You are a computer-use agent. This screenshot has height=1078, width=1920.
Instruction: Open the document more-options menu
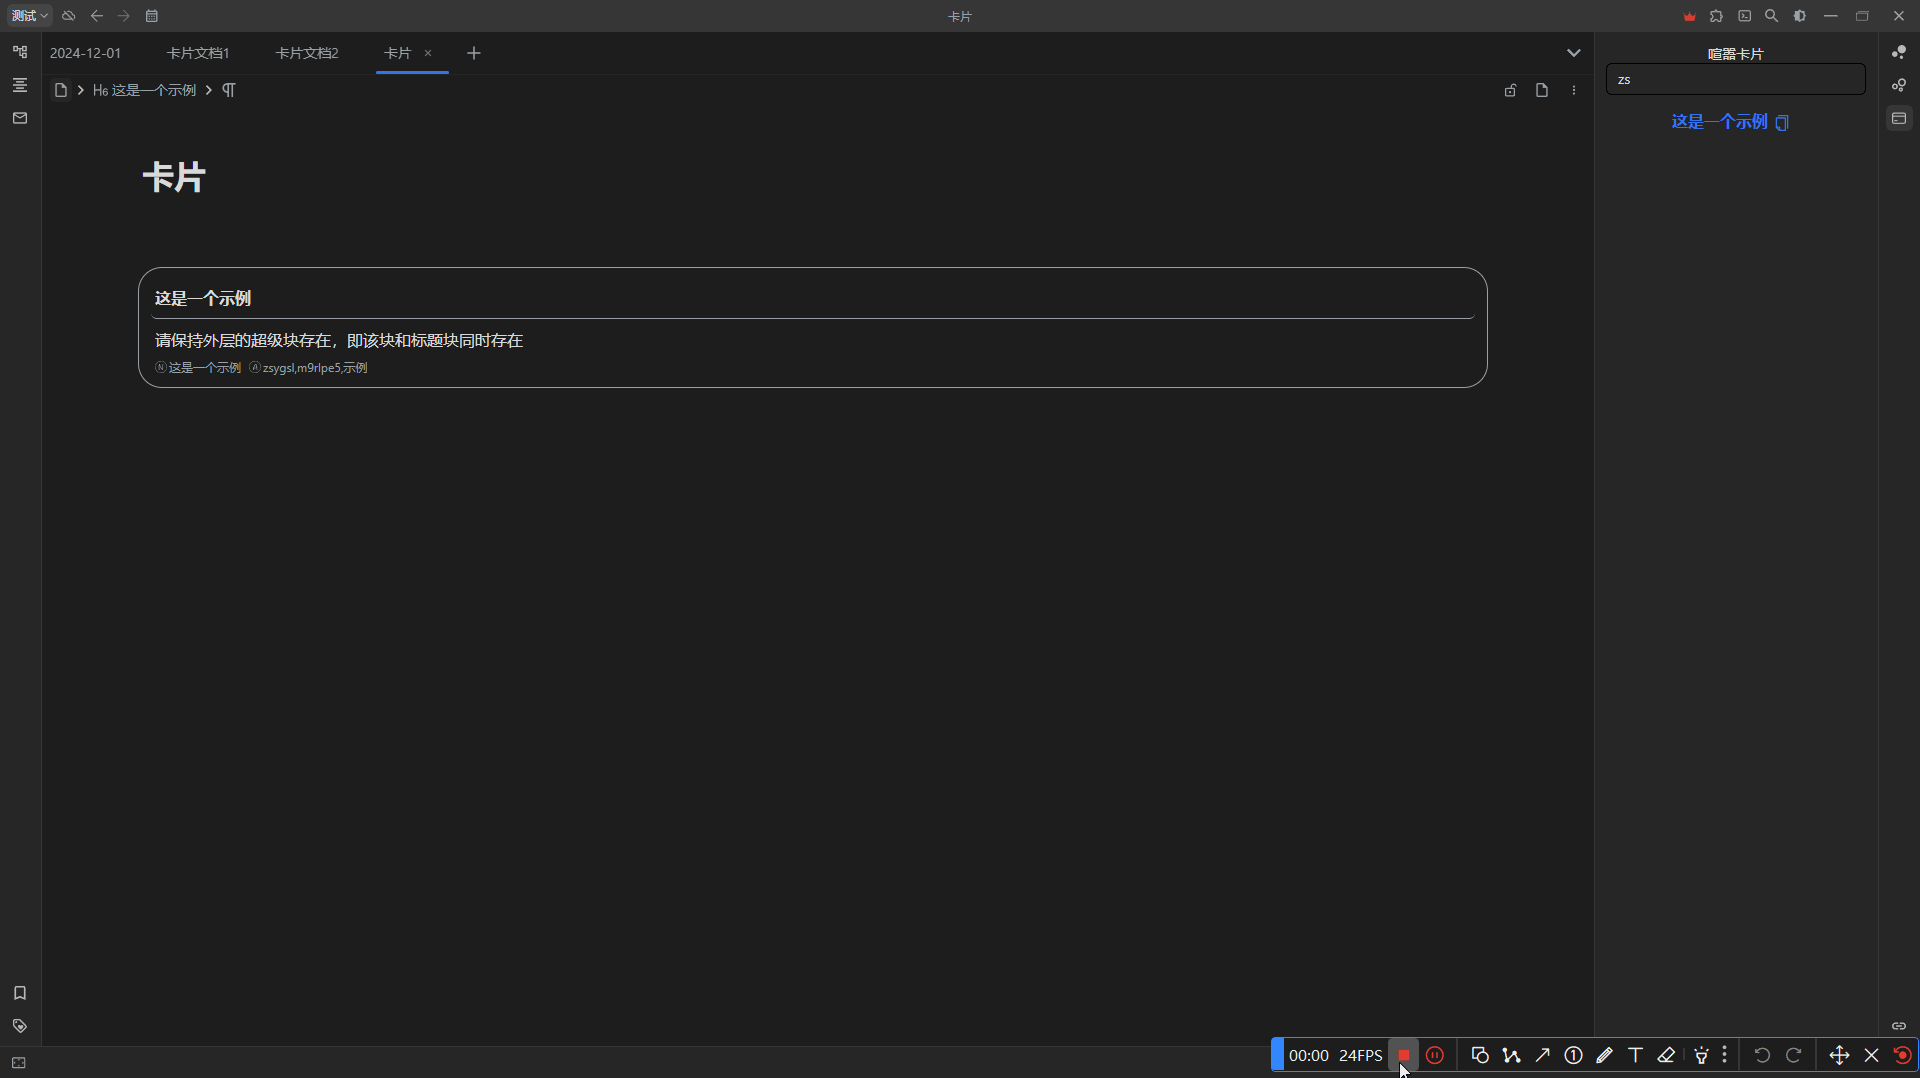pyautogui.click(x=1574, y=90)
